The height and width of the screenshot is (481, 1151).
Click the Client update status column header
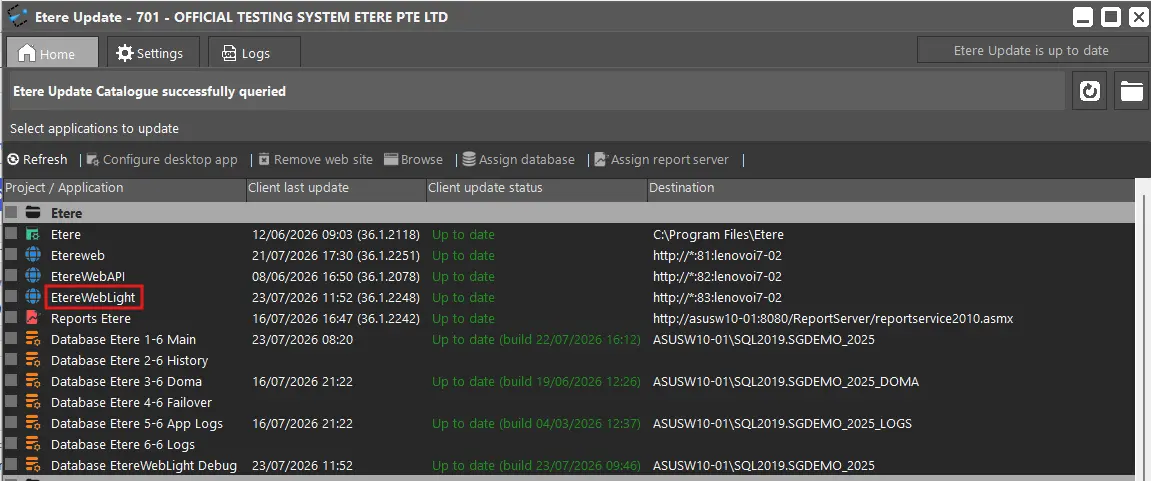tap(537, 188)
